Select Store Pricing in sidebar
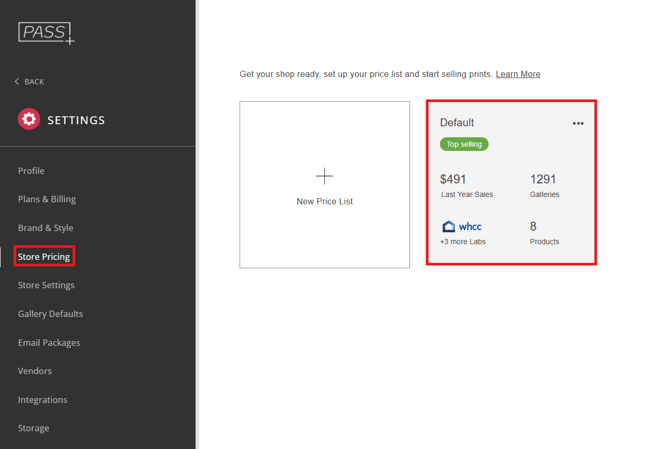The image size is (670, 449). coord(44,257)
